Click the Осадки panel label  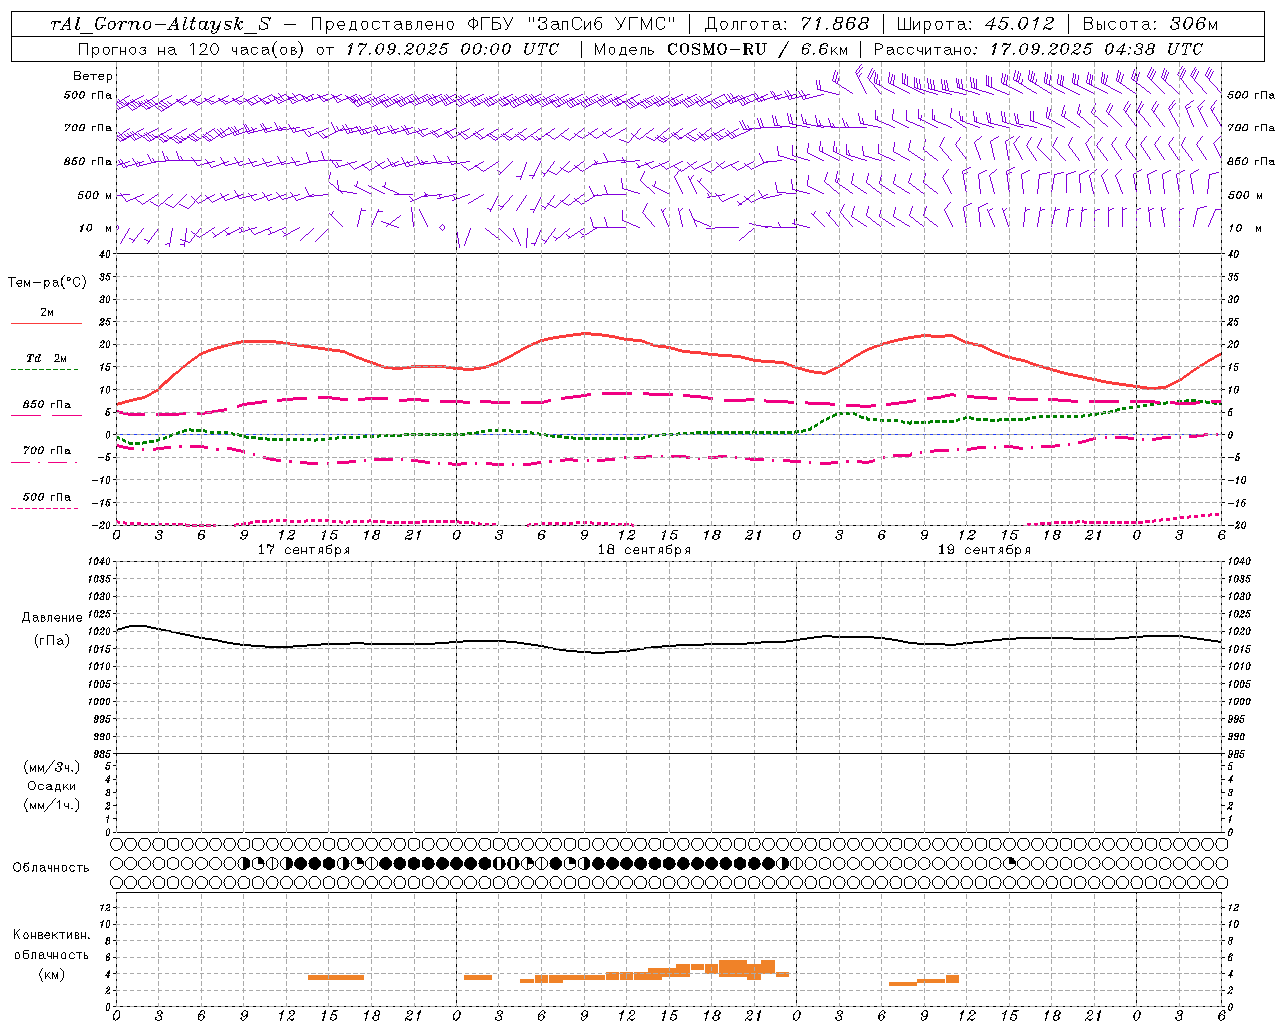point(52,786)
